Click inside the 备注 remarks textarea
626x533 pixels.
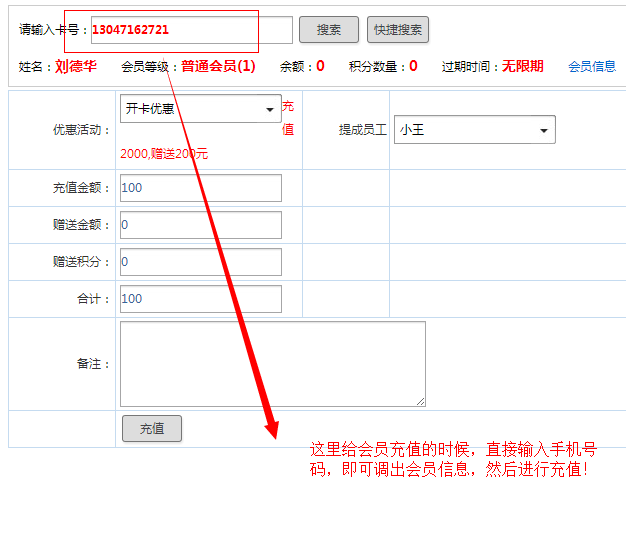pyautogui.click(x=272, y=364)
